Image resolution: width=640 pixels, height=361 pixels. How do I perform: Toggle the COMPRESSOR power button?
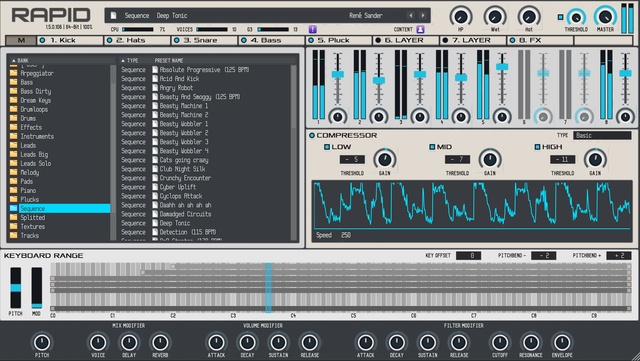click(312, 135)
